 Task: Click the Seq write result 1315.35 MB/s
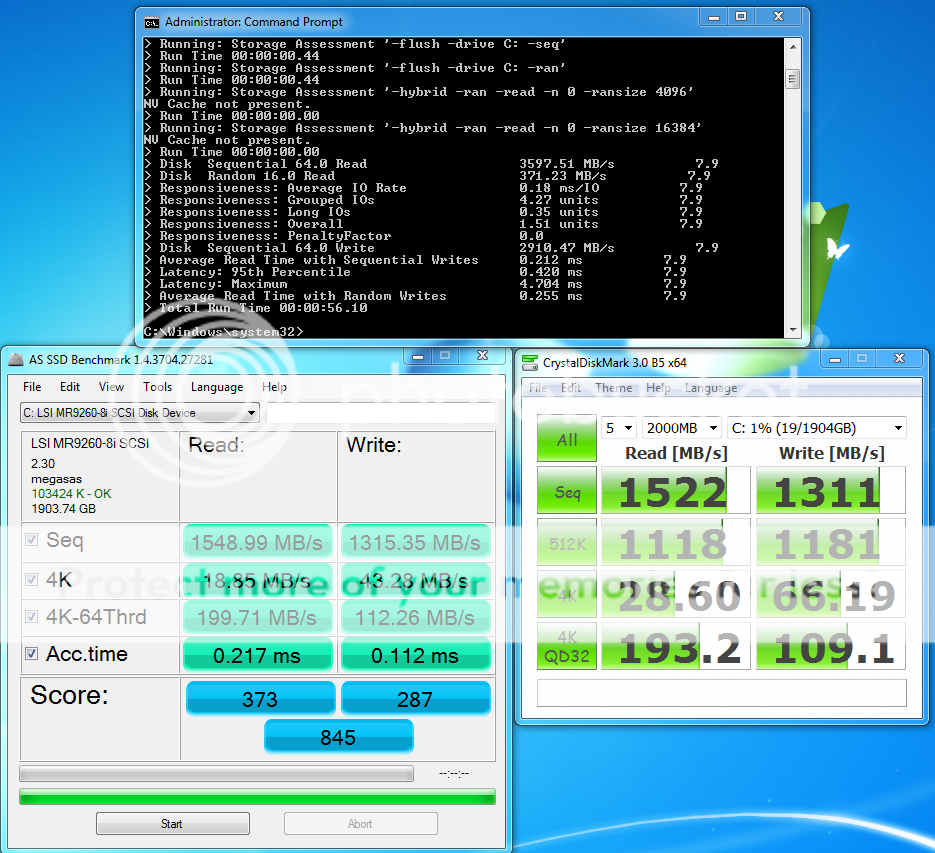[416, 542]
